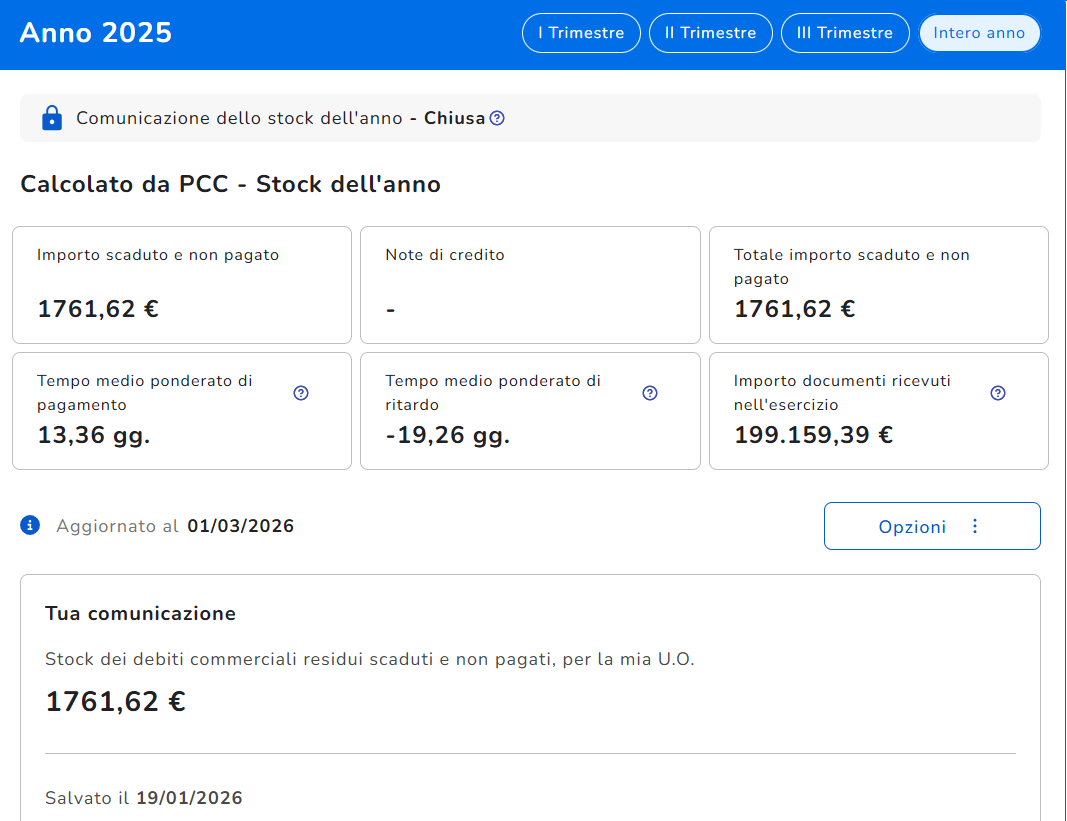Open help for Importo documenti ricevuti nell'esercizio
The height and width of the screenshot is (821, 1067).
point(997,393)
